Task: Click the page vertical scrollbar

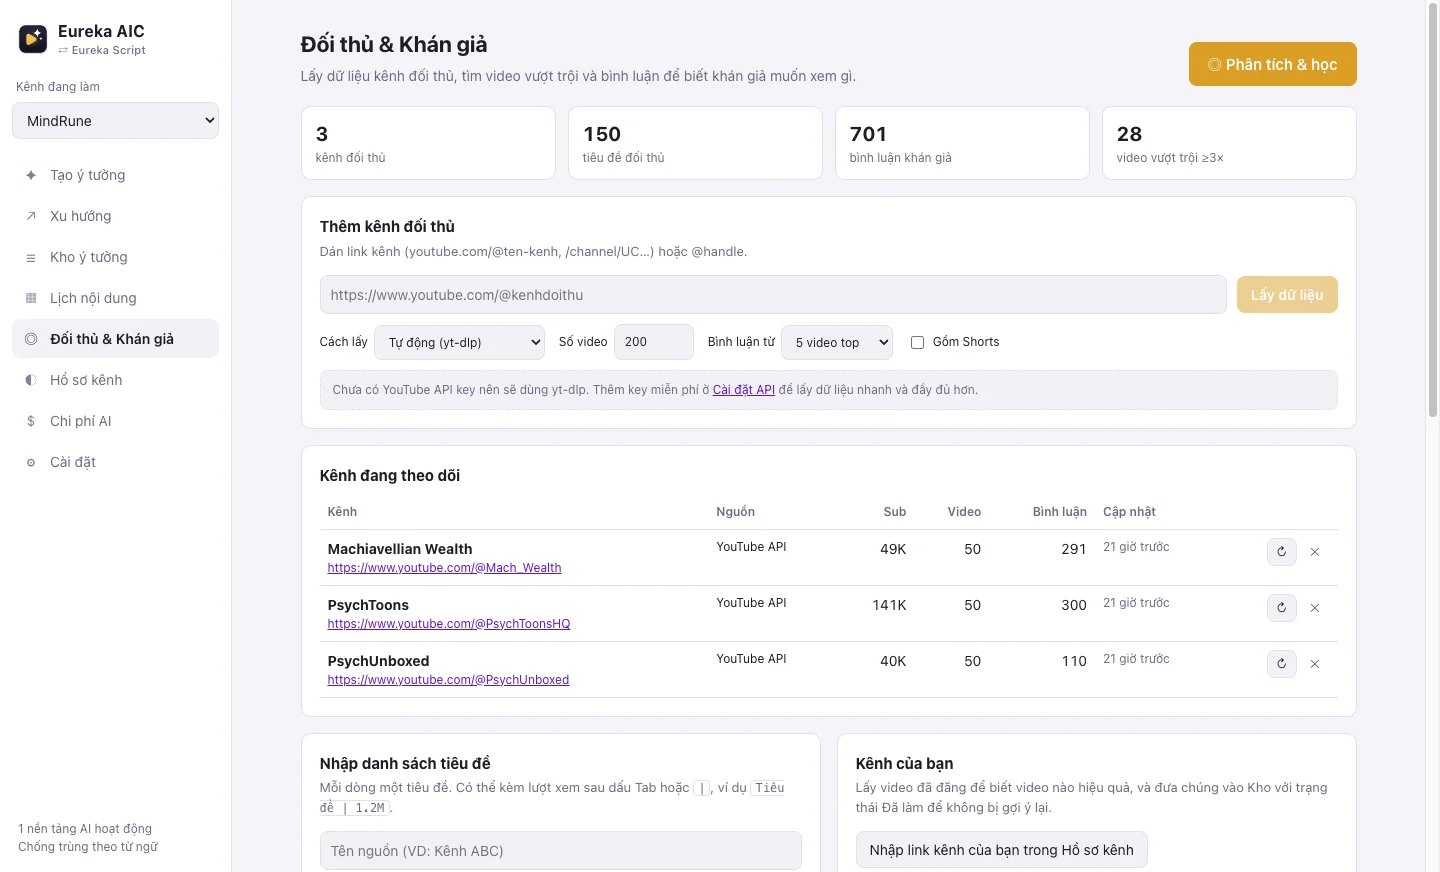Action: (x=1432, y=210)
